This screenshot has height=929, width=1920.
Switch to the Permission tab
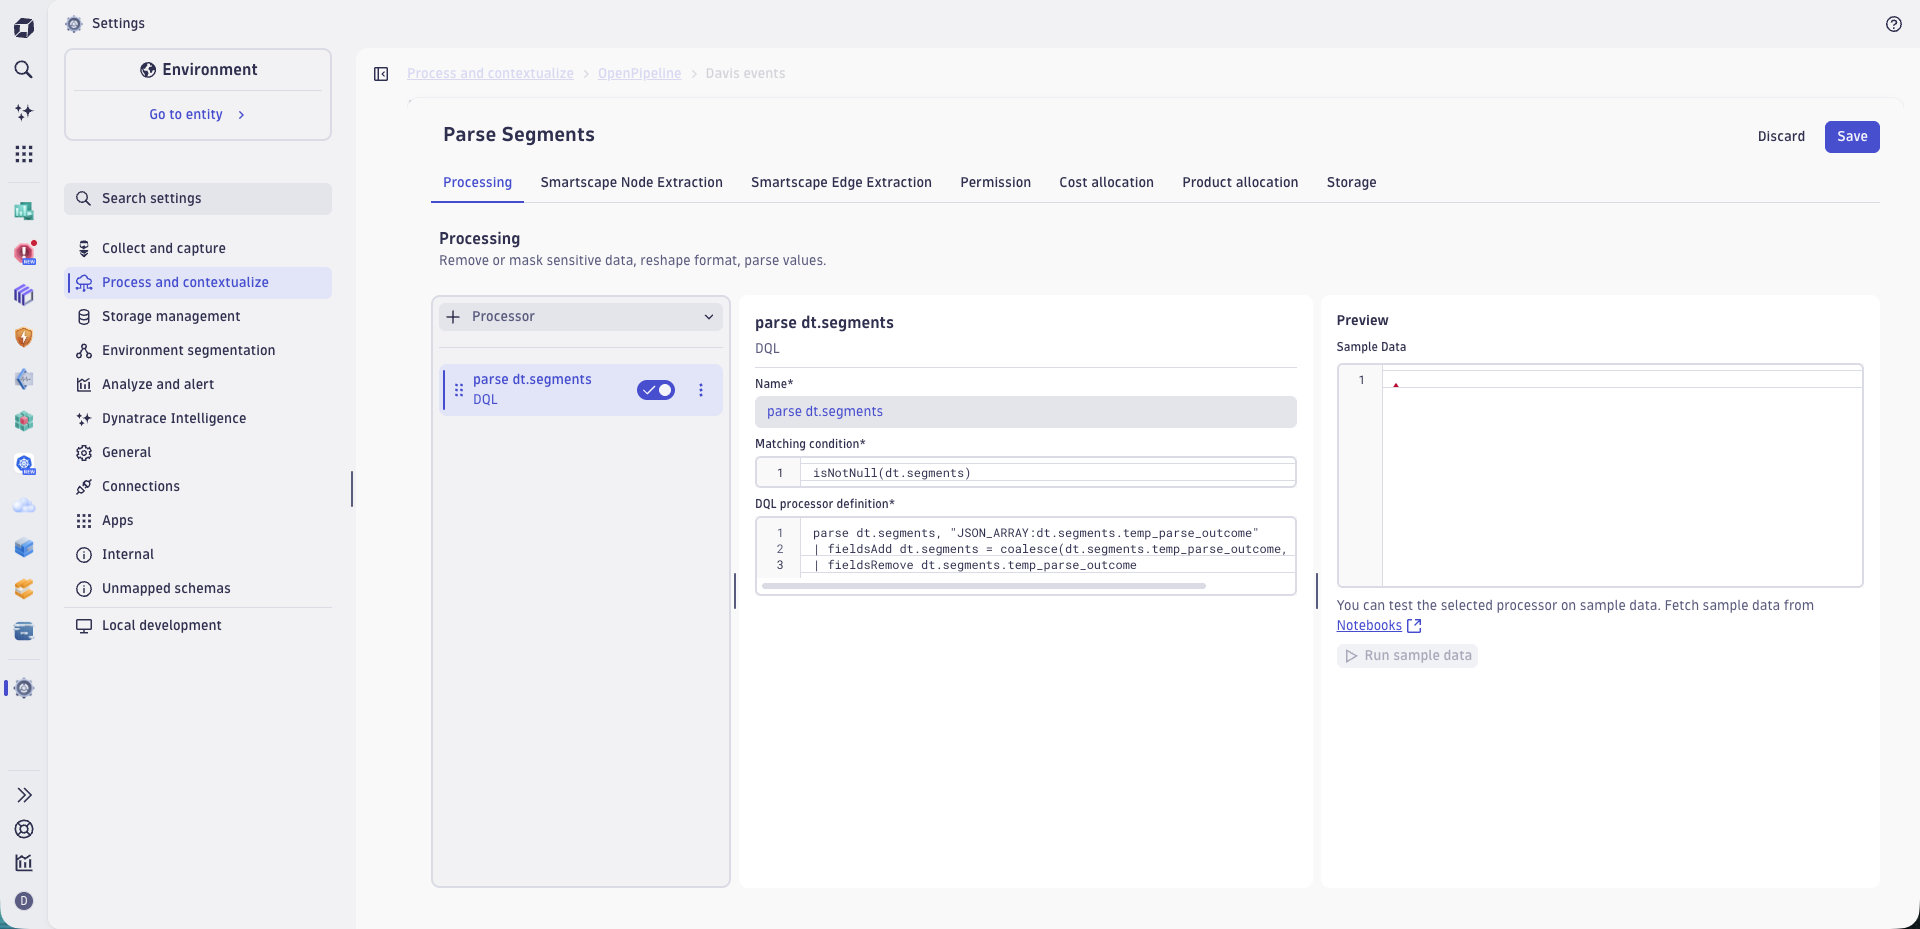(995, 182)
